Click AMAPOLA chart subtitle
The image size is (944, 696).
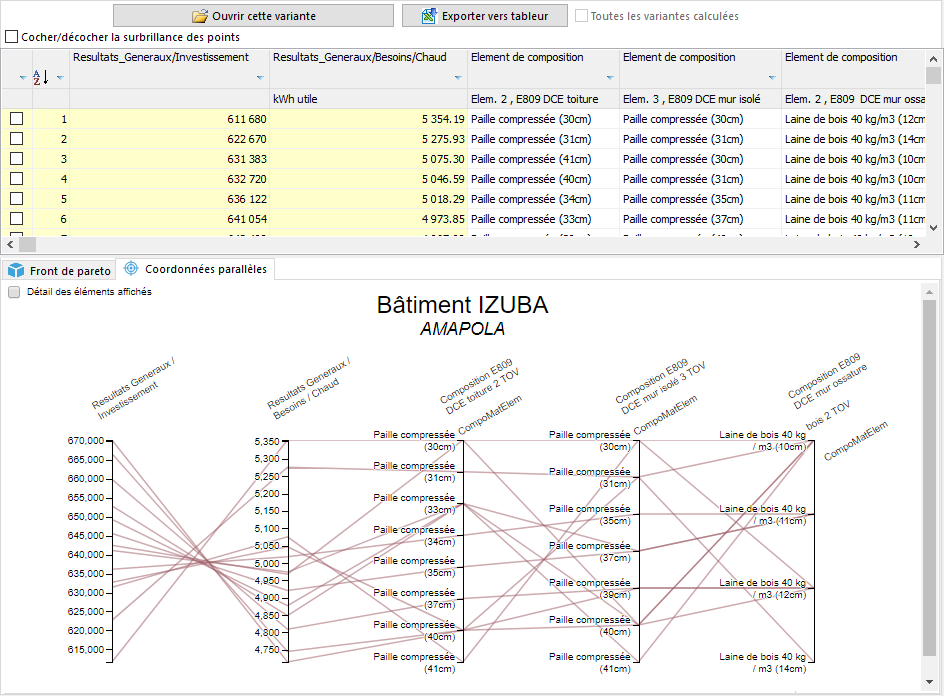(462, 329)
